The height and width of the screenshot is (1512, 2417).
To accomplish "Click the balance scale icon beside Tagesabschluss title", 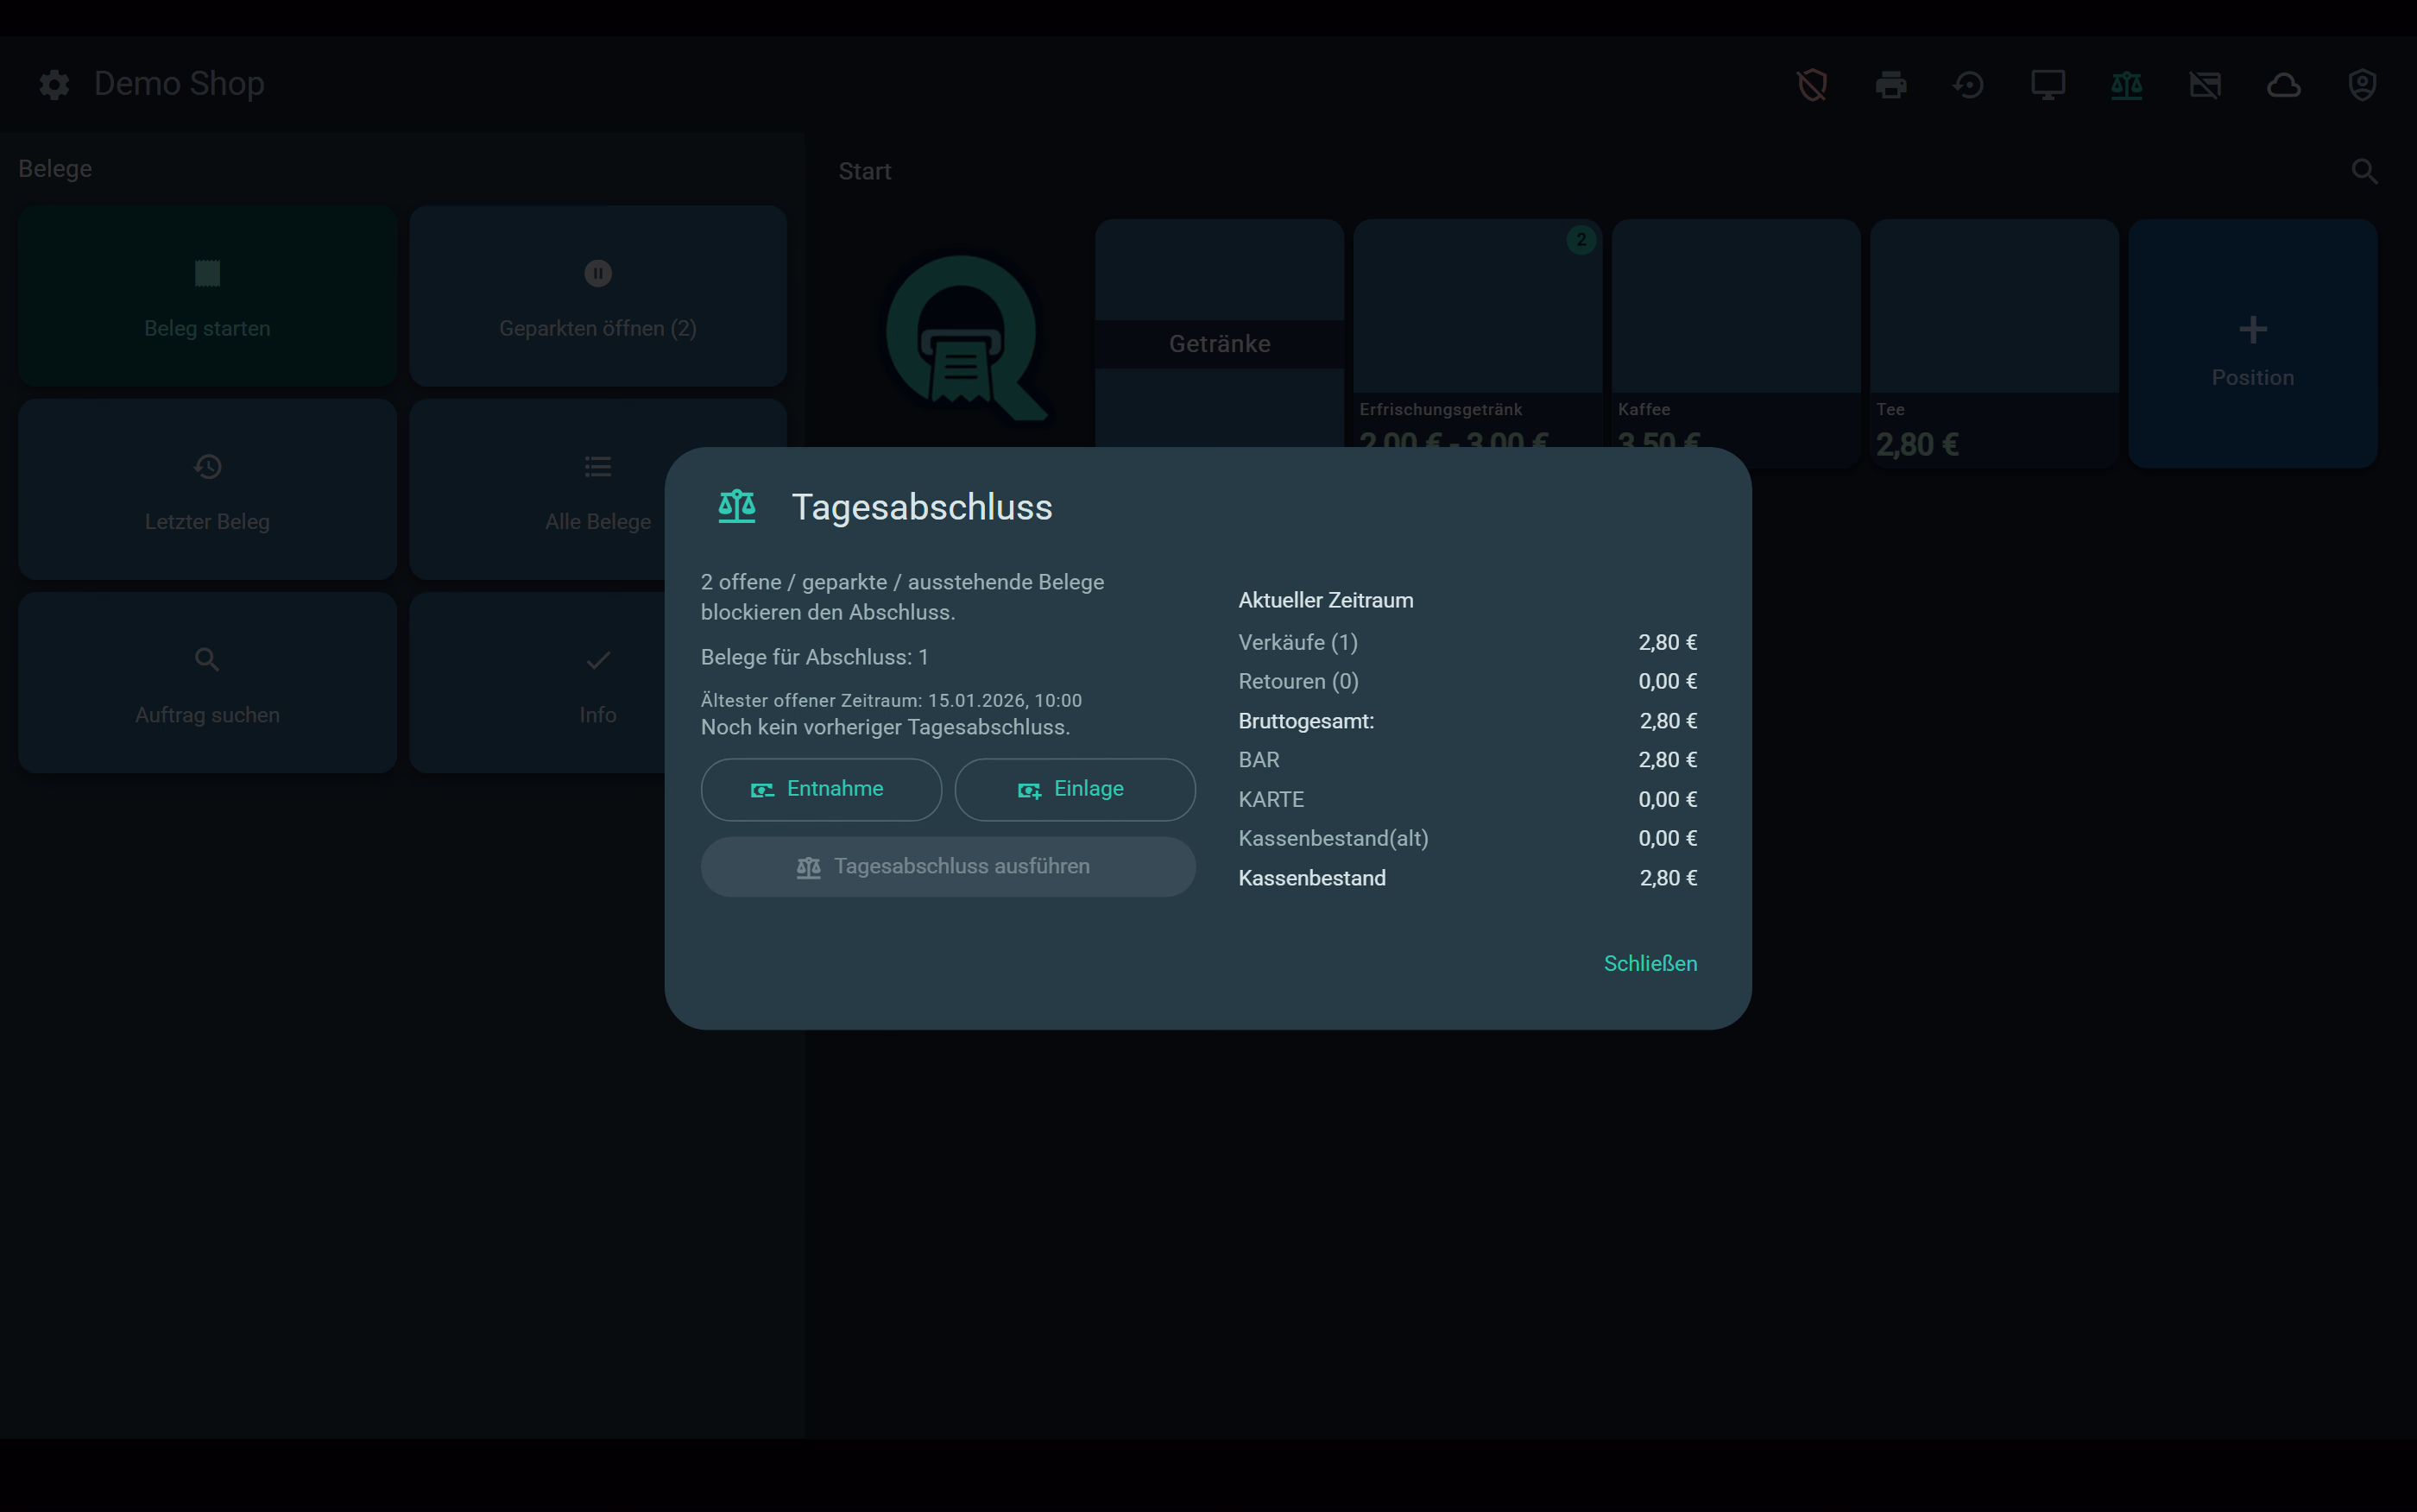I will [x=737, y=506].
